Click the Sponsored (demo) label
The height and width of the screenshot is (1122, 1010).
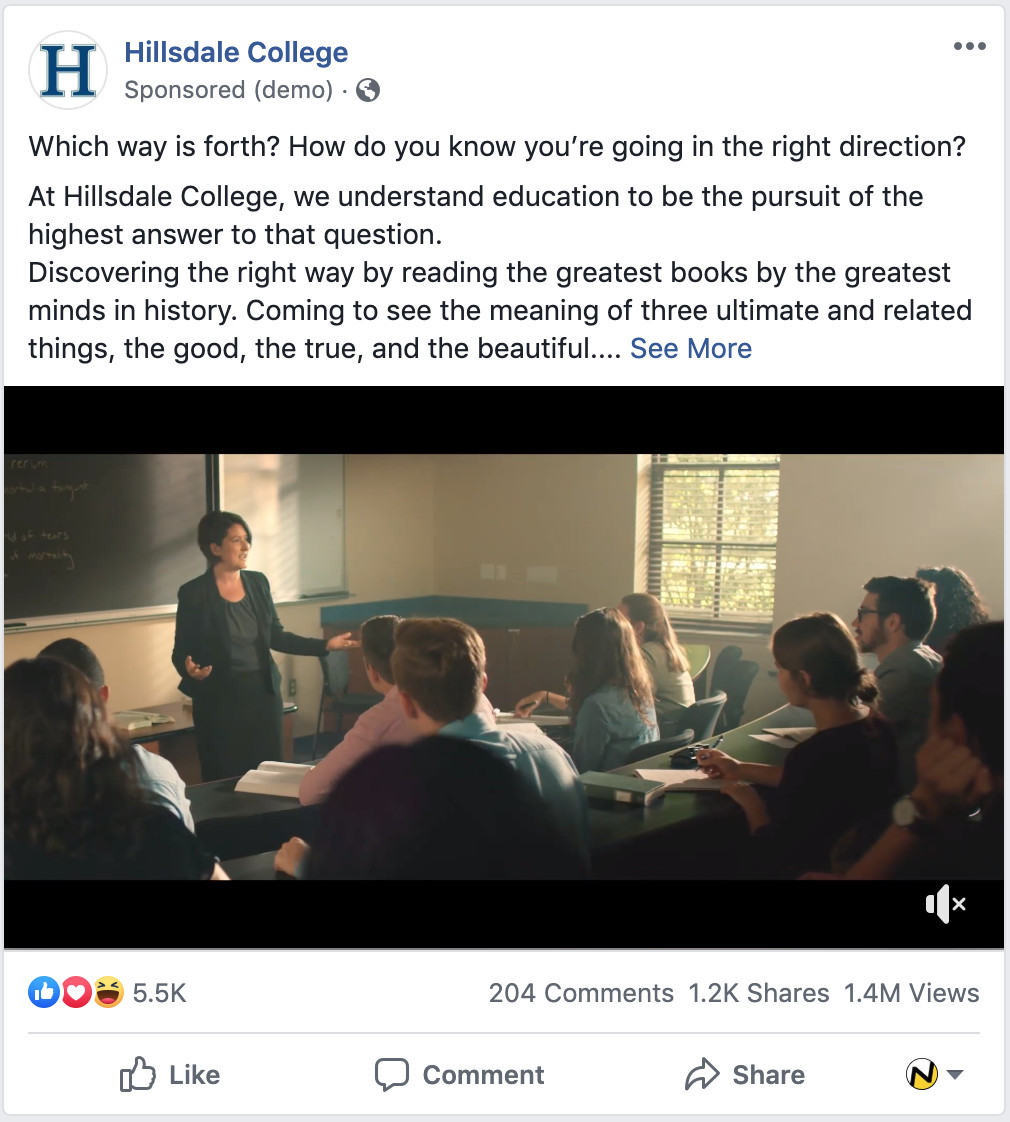click(x=228, y=90)
